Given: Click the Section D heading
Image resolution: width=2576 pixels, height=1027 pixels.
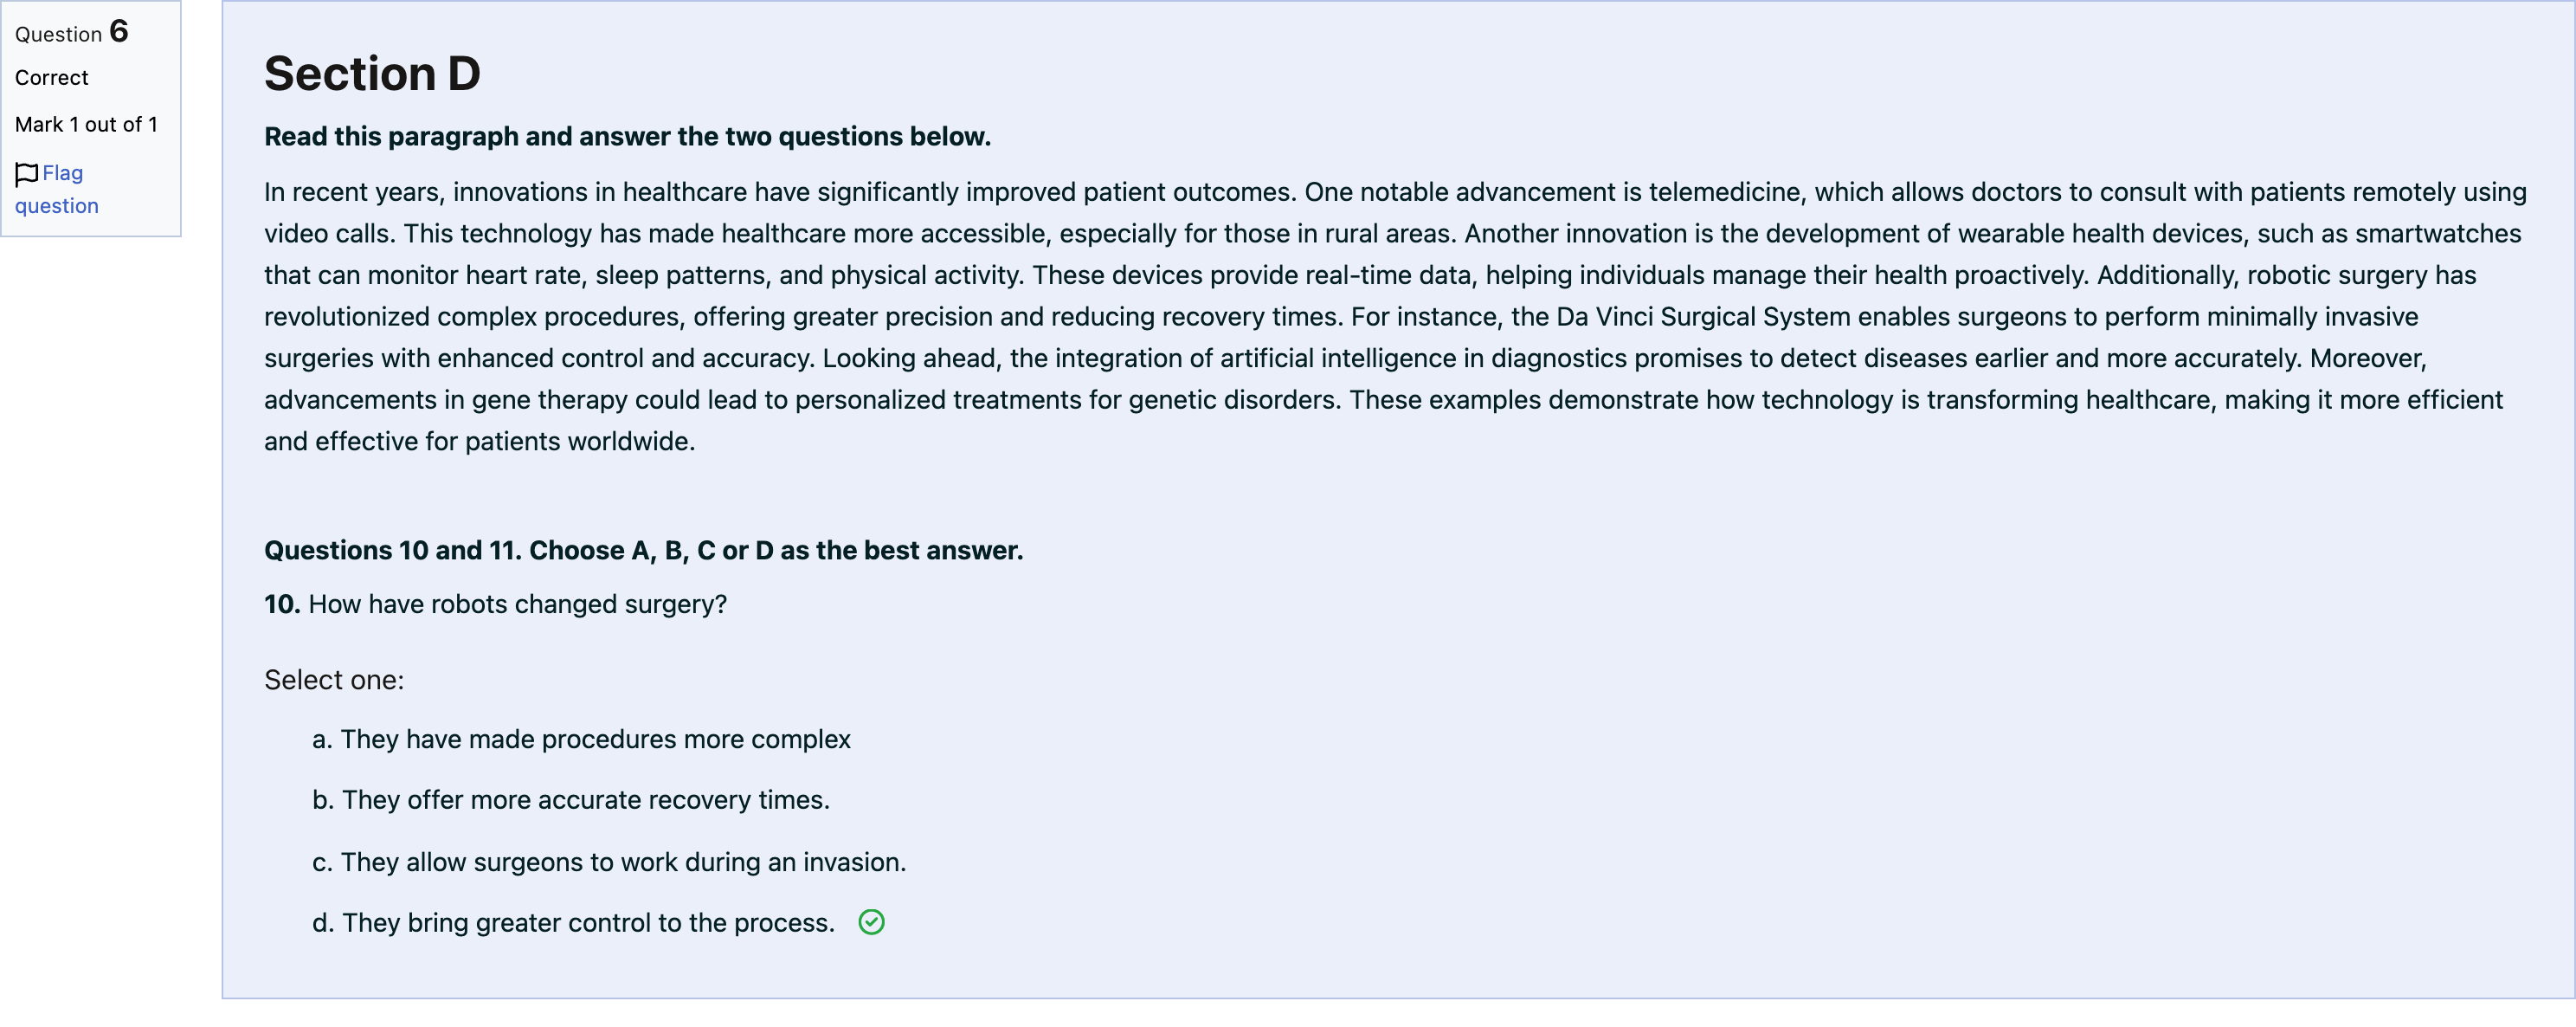Looking at the screenshot, I should (x=372, y=74).
